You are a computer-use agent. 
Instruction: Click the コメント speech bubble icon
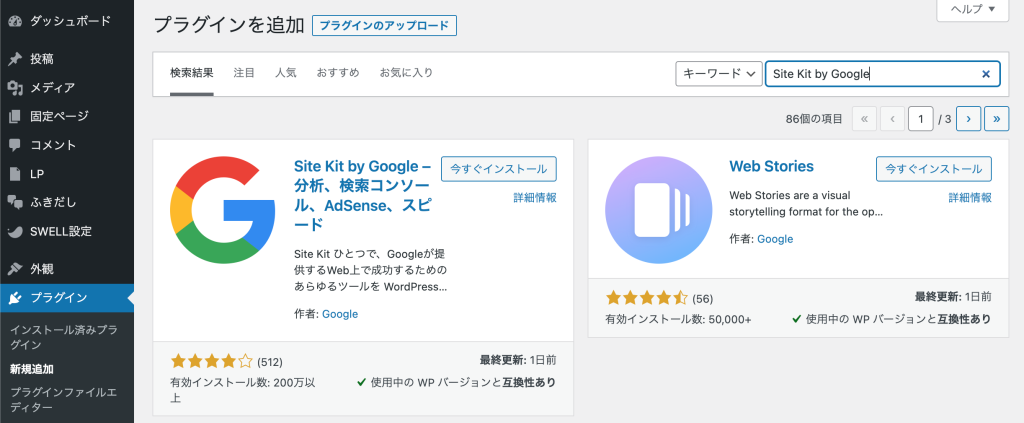coord(16,145)
